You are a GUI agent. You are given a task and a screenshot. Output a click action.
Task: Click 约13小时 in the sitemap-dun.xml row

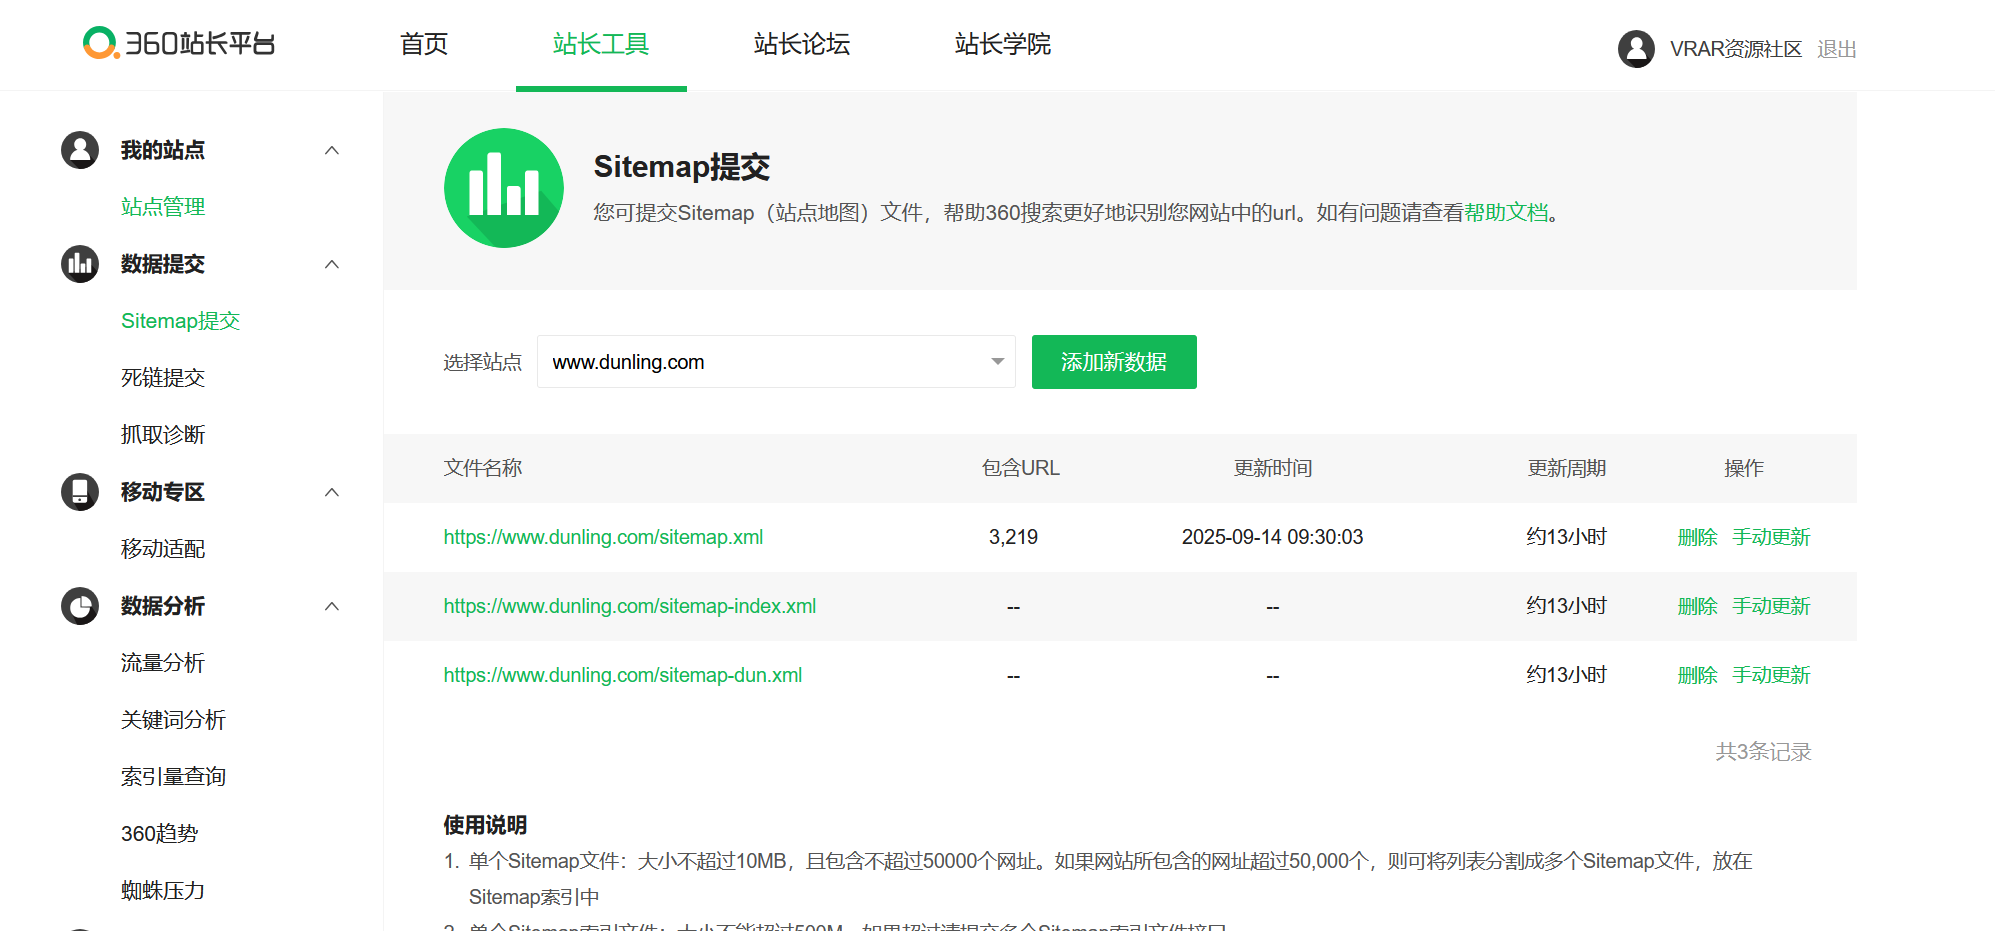[1566, 675]
